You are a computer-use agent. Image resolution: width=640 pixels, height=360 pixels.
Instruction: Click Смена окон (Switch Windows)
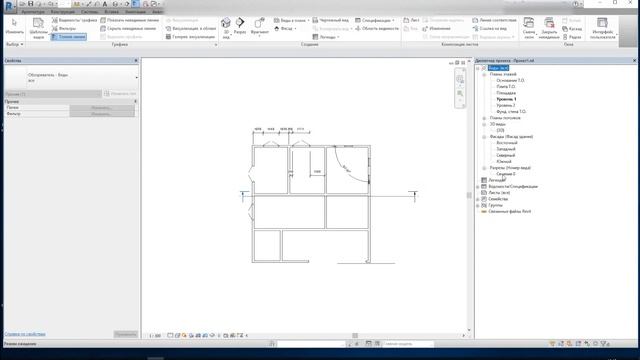click(x=529, y=28)
